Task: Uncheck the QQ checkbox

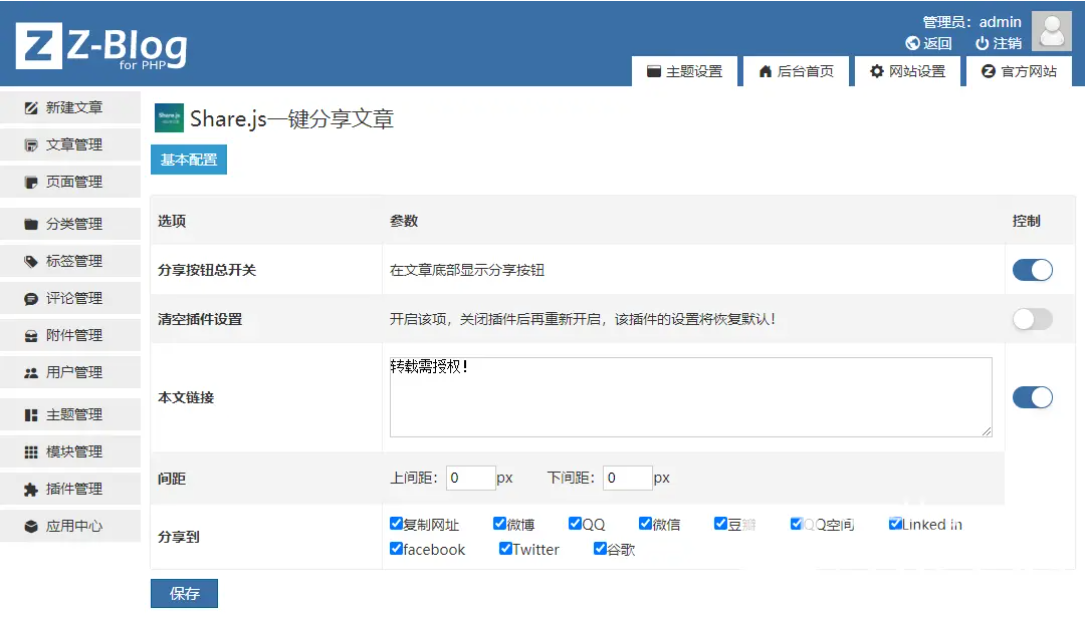Action: (575, 523)
